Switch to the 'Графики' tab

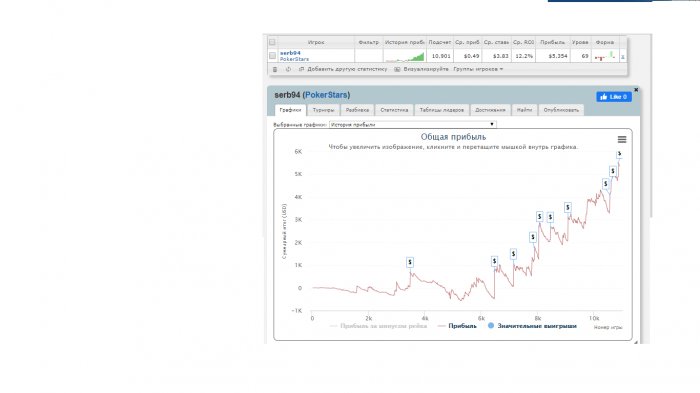(x=290, y=110)
